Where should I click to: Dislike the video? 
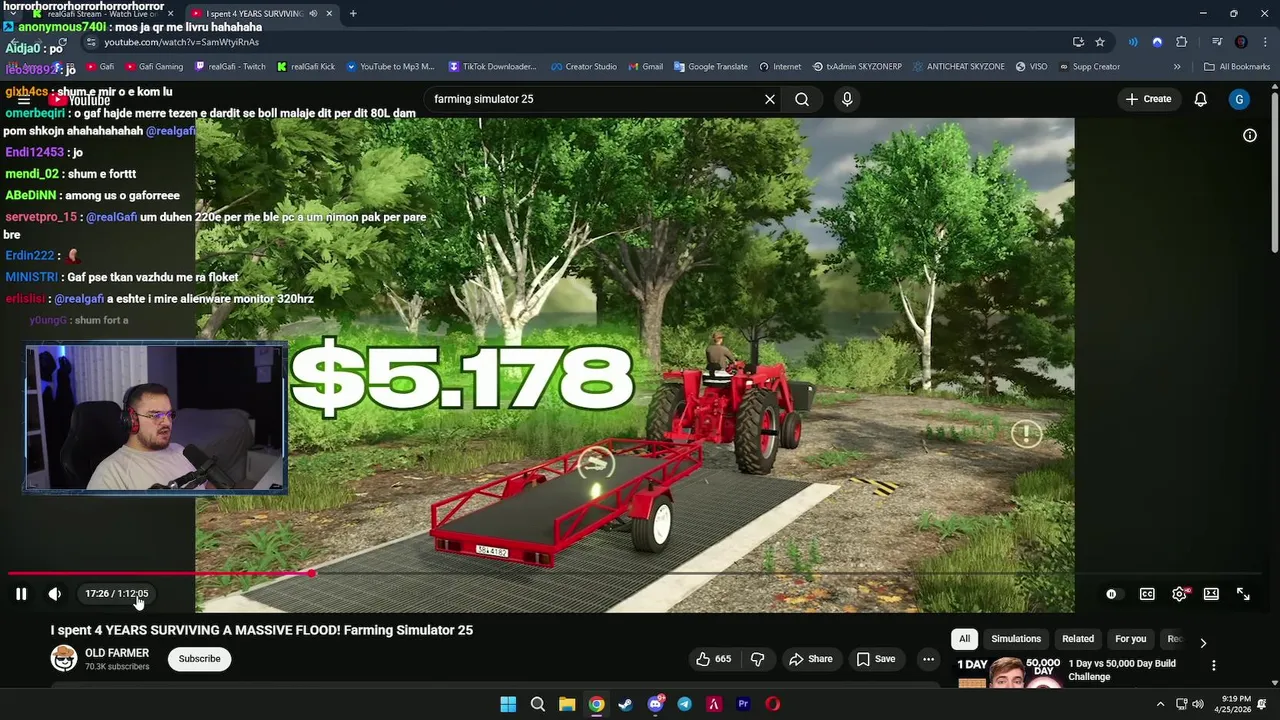758,659
